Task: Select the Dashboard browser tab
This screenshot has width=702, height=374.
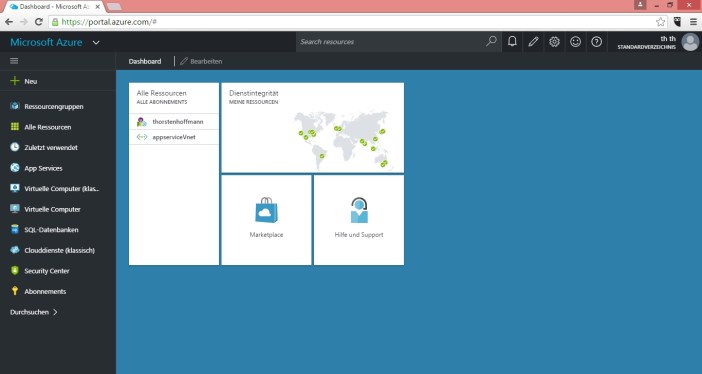Action: coord(55,7)
